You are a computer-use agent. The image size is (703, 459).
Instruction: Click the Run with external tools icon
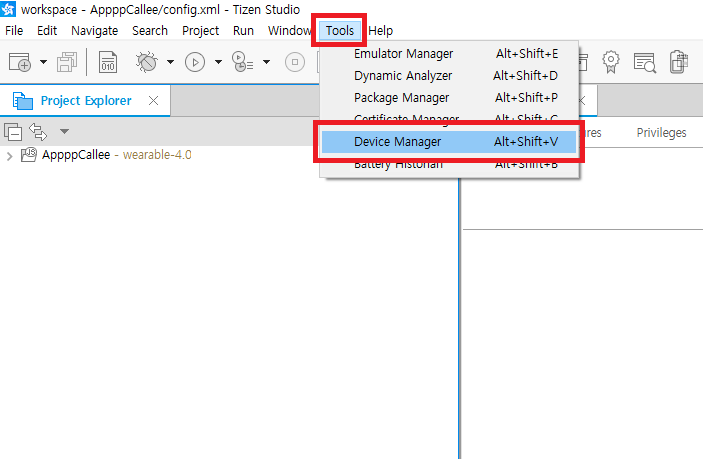coord(243,62)
